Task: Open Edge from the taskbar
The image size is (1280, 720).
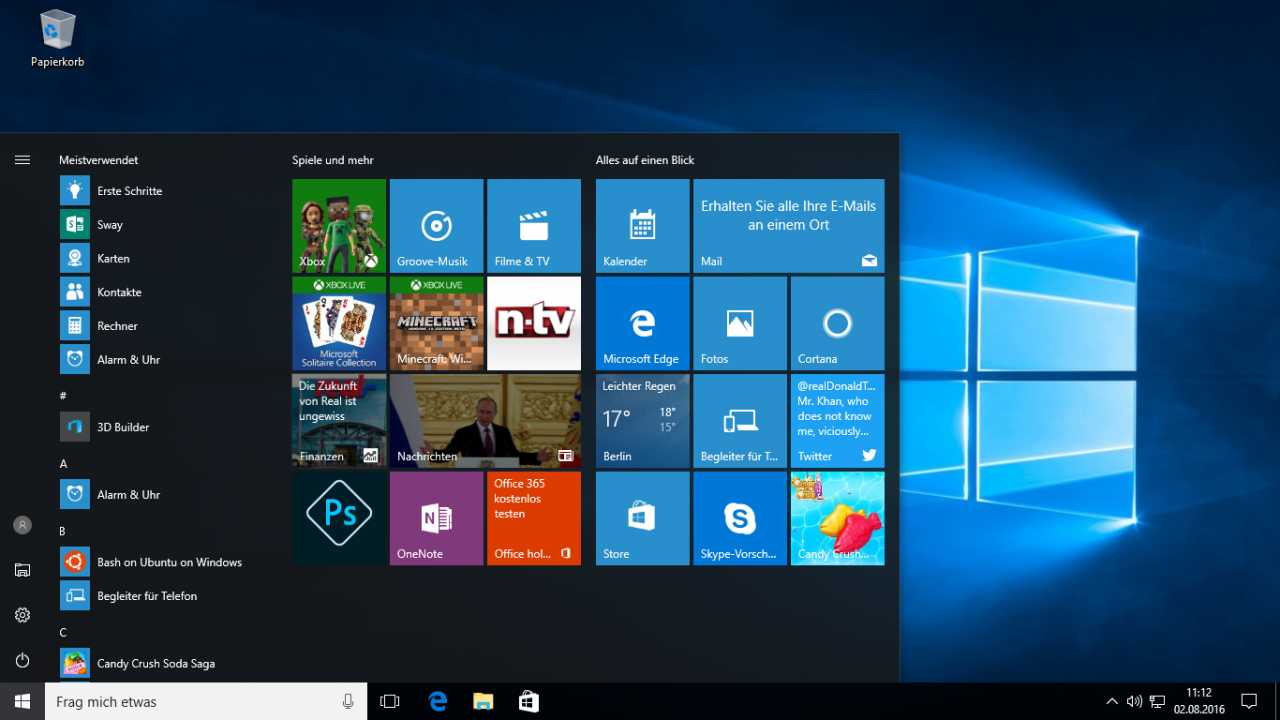Action: 438,702
